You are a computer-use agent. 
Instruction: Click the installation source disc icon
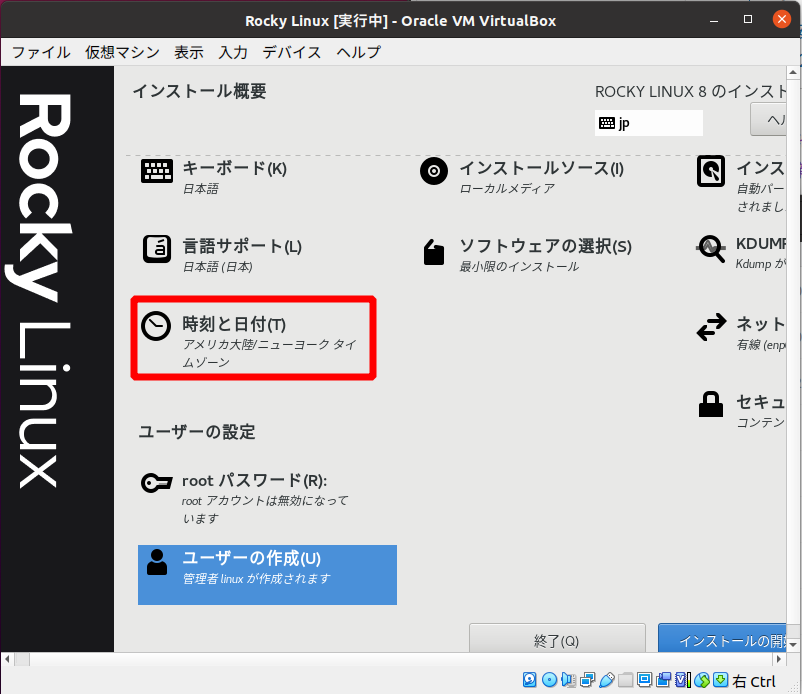[434, 171]
